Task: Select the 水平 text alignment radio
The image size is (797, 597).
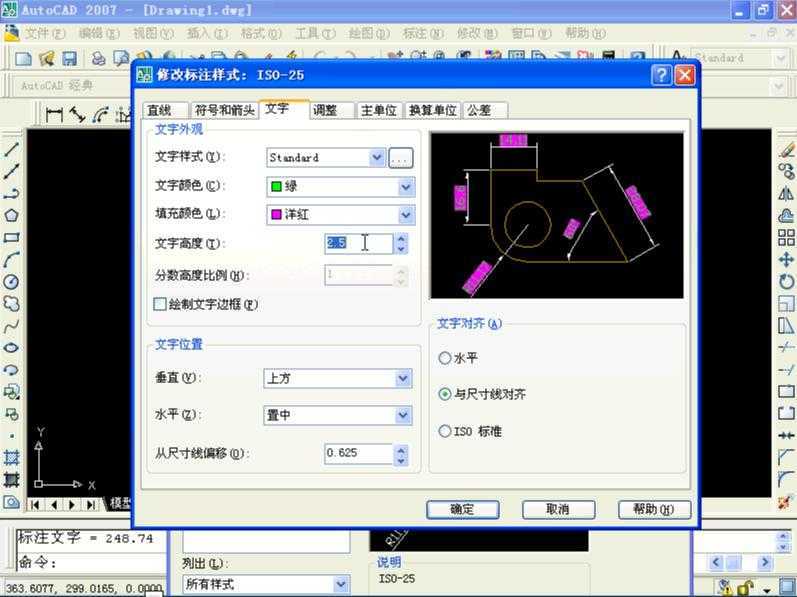Action: 444,358
